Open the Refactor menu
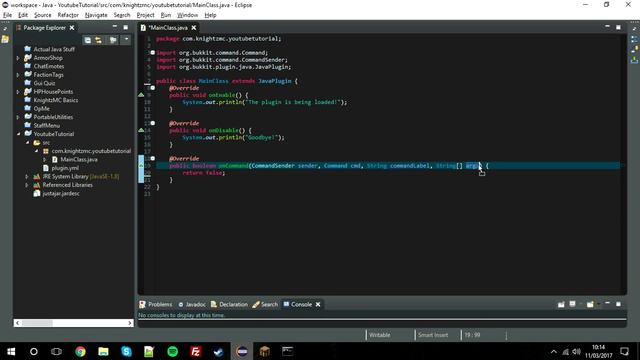 pyautogui.click(x=68, y=15)
